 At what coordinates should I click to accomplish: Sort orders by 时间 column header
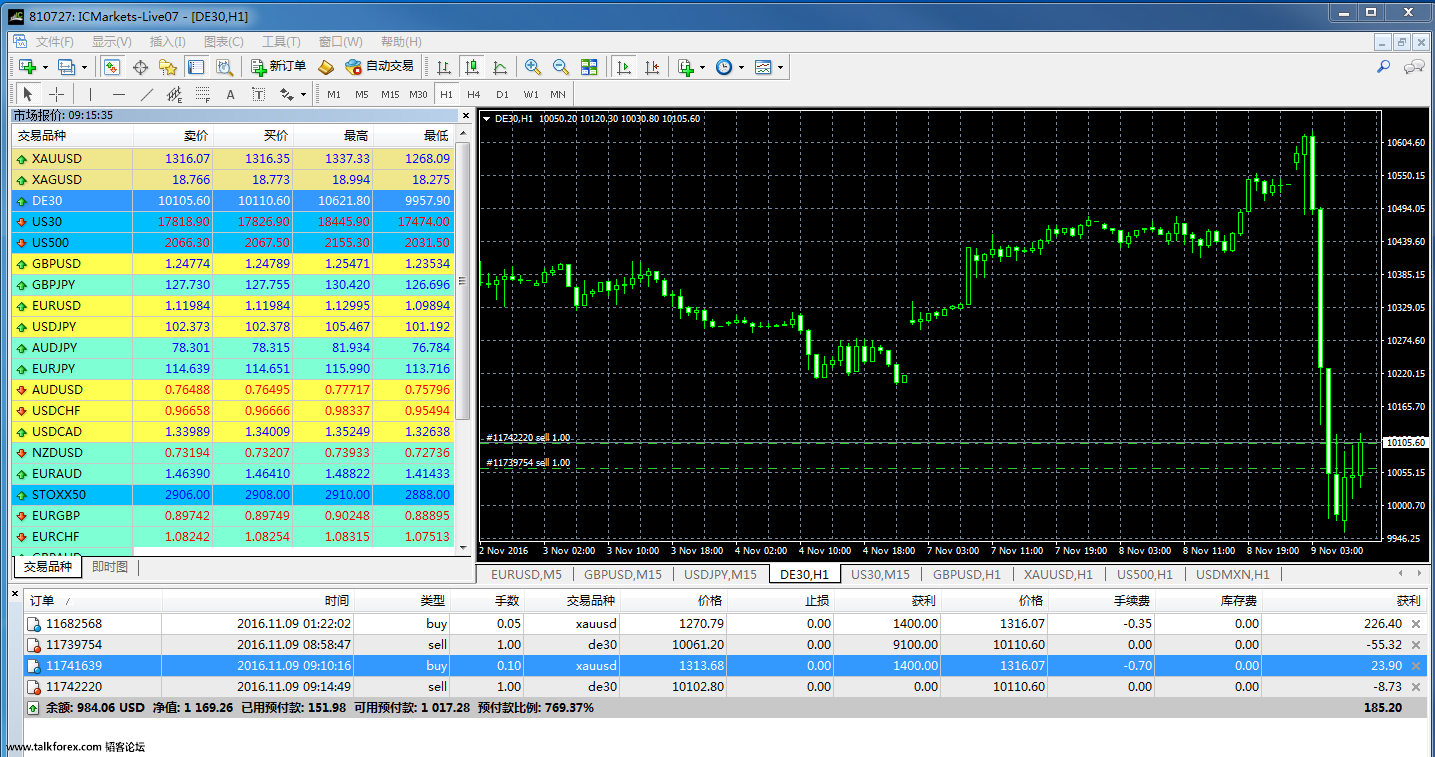click(x=257, y=601)
